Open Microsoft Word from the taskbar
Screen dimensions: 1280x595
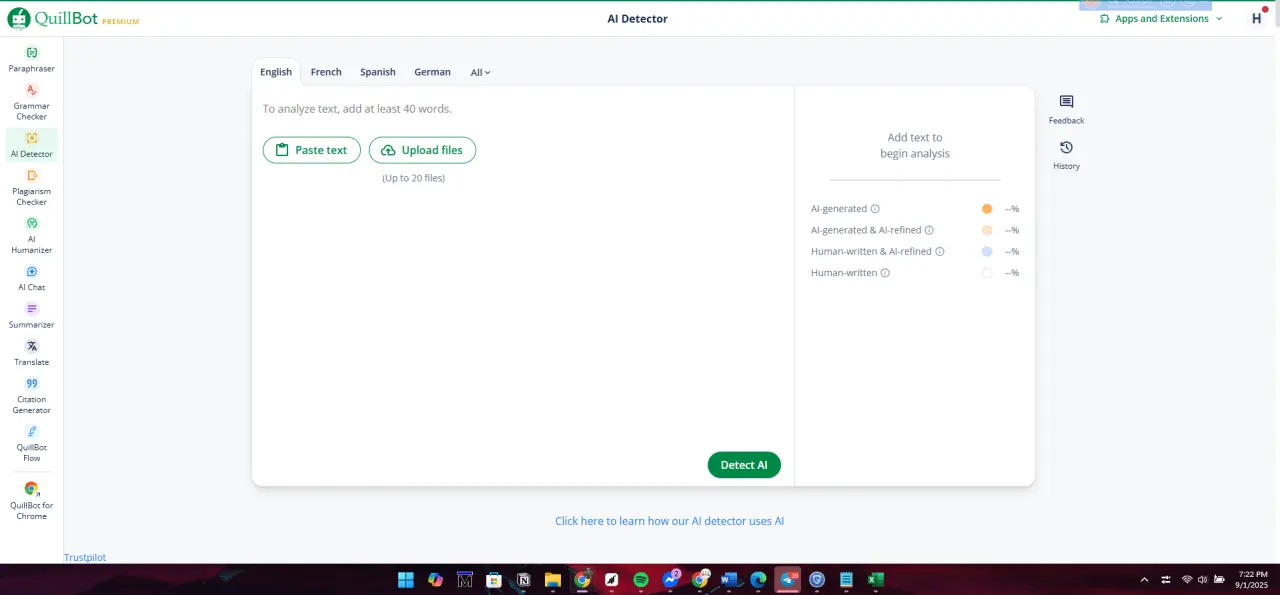[x=729, y=580]
